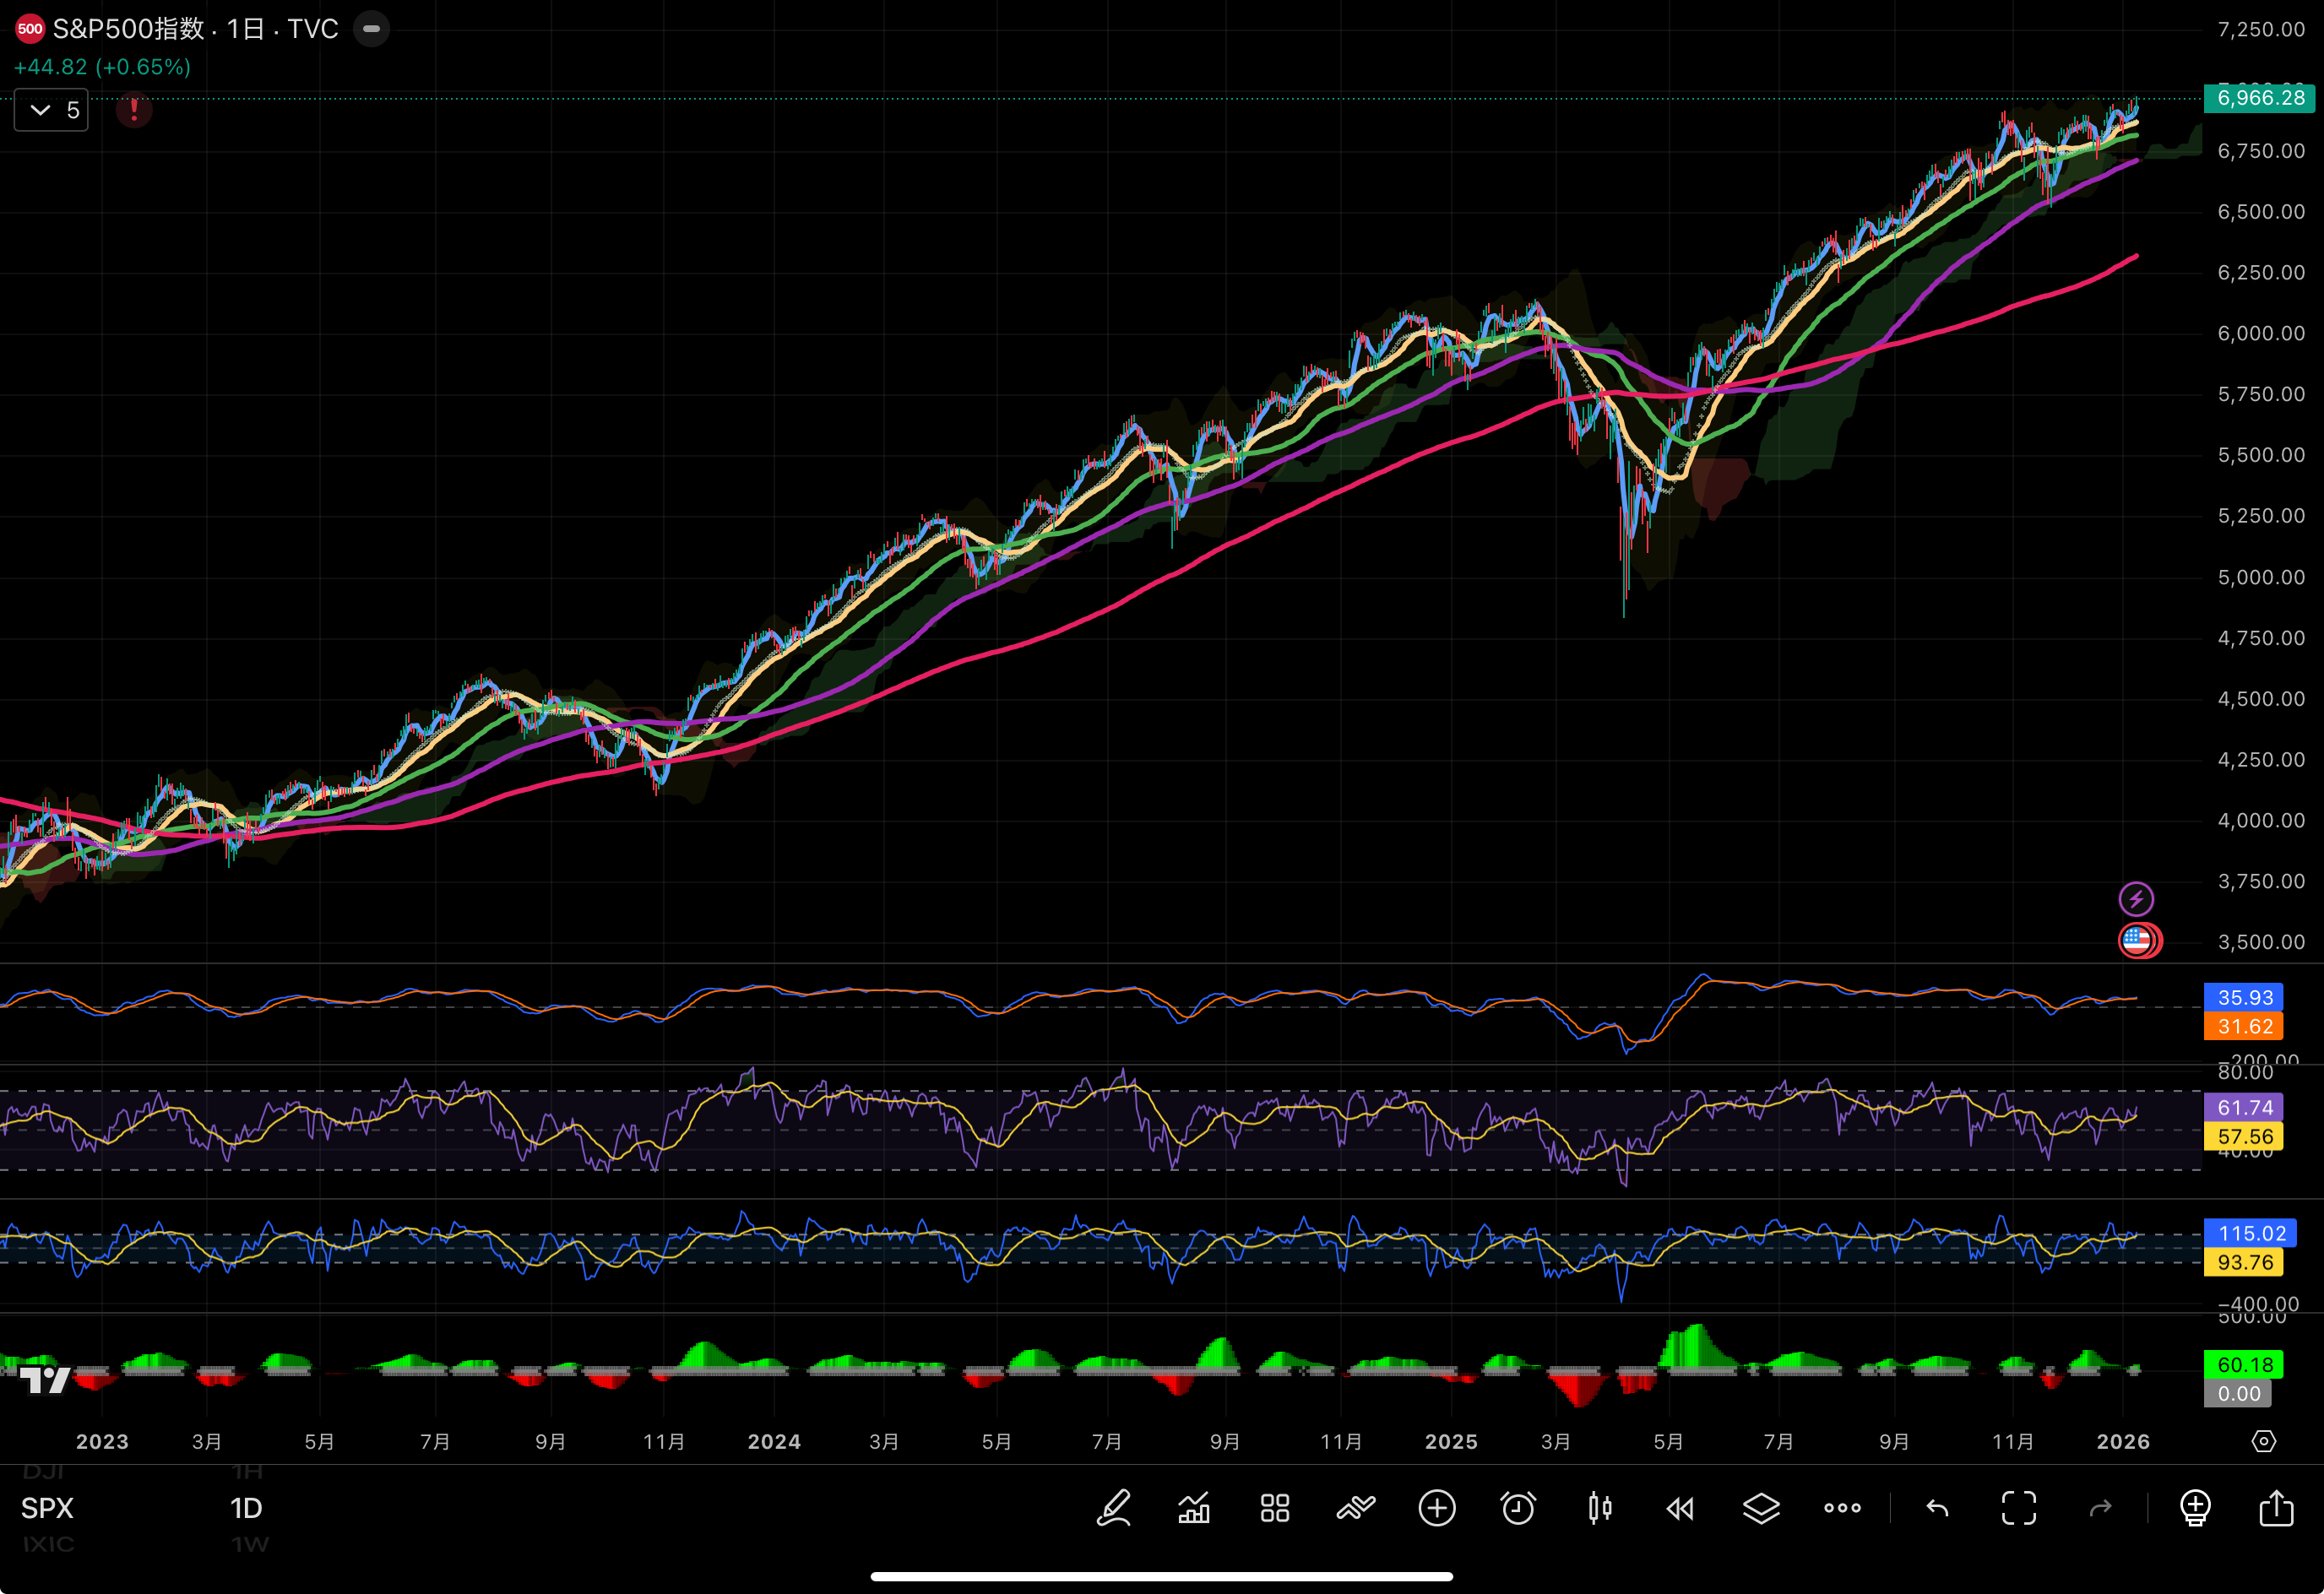Screen dimensions: 2324x1594
Task: Hide the S&P500 legend via minus toggle
Action: pyautogui.click(x=371, y=29)
